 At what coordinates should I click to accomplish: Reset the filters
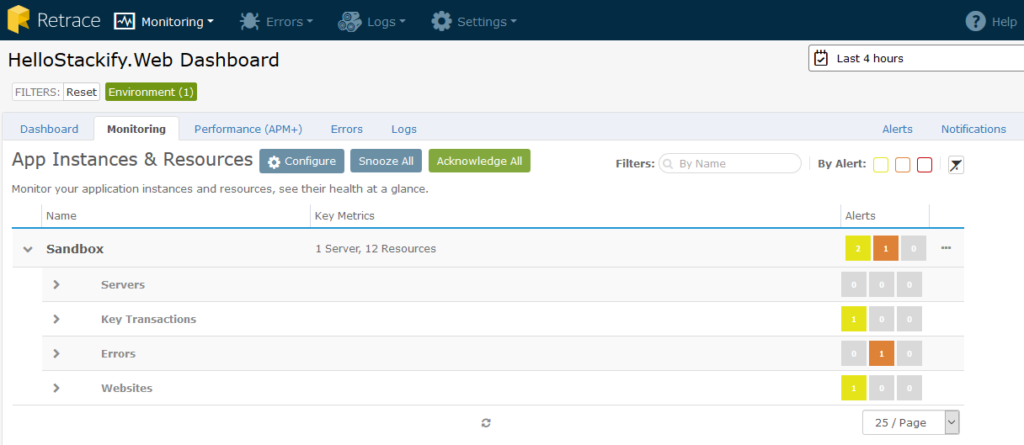coord(82,92)
